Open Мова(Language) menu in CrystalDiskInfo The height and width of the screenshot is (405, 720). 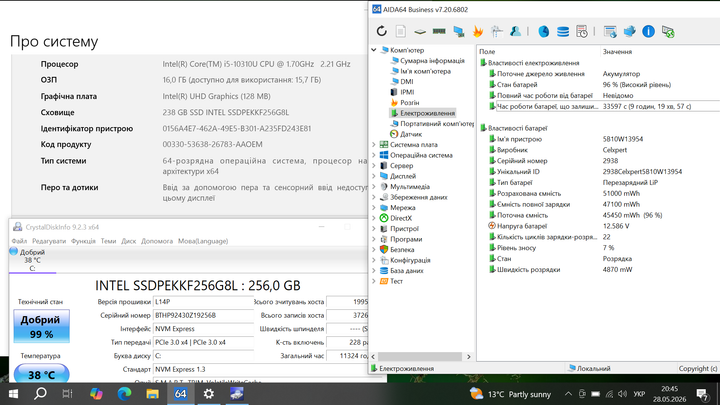click(203, 241)
